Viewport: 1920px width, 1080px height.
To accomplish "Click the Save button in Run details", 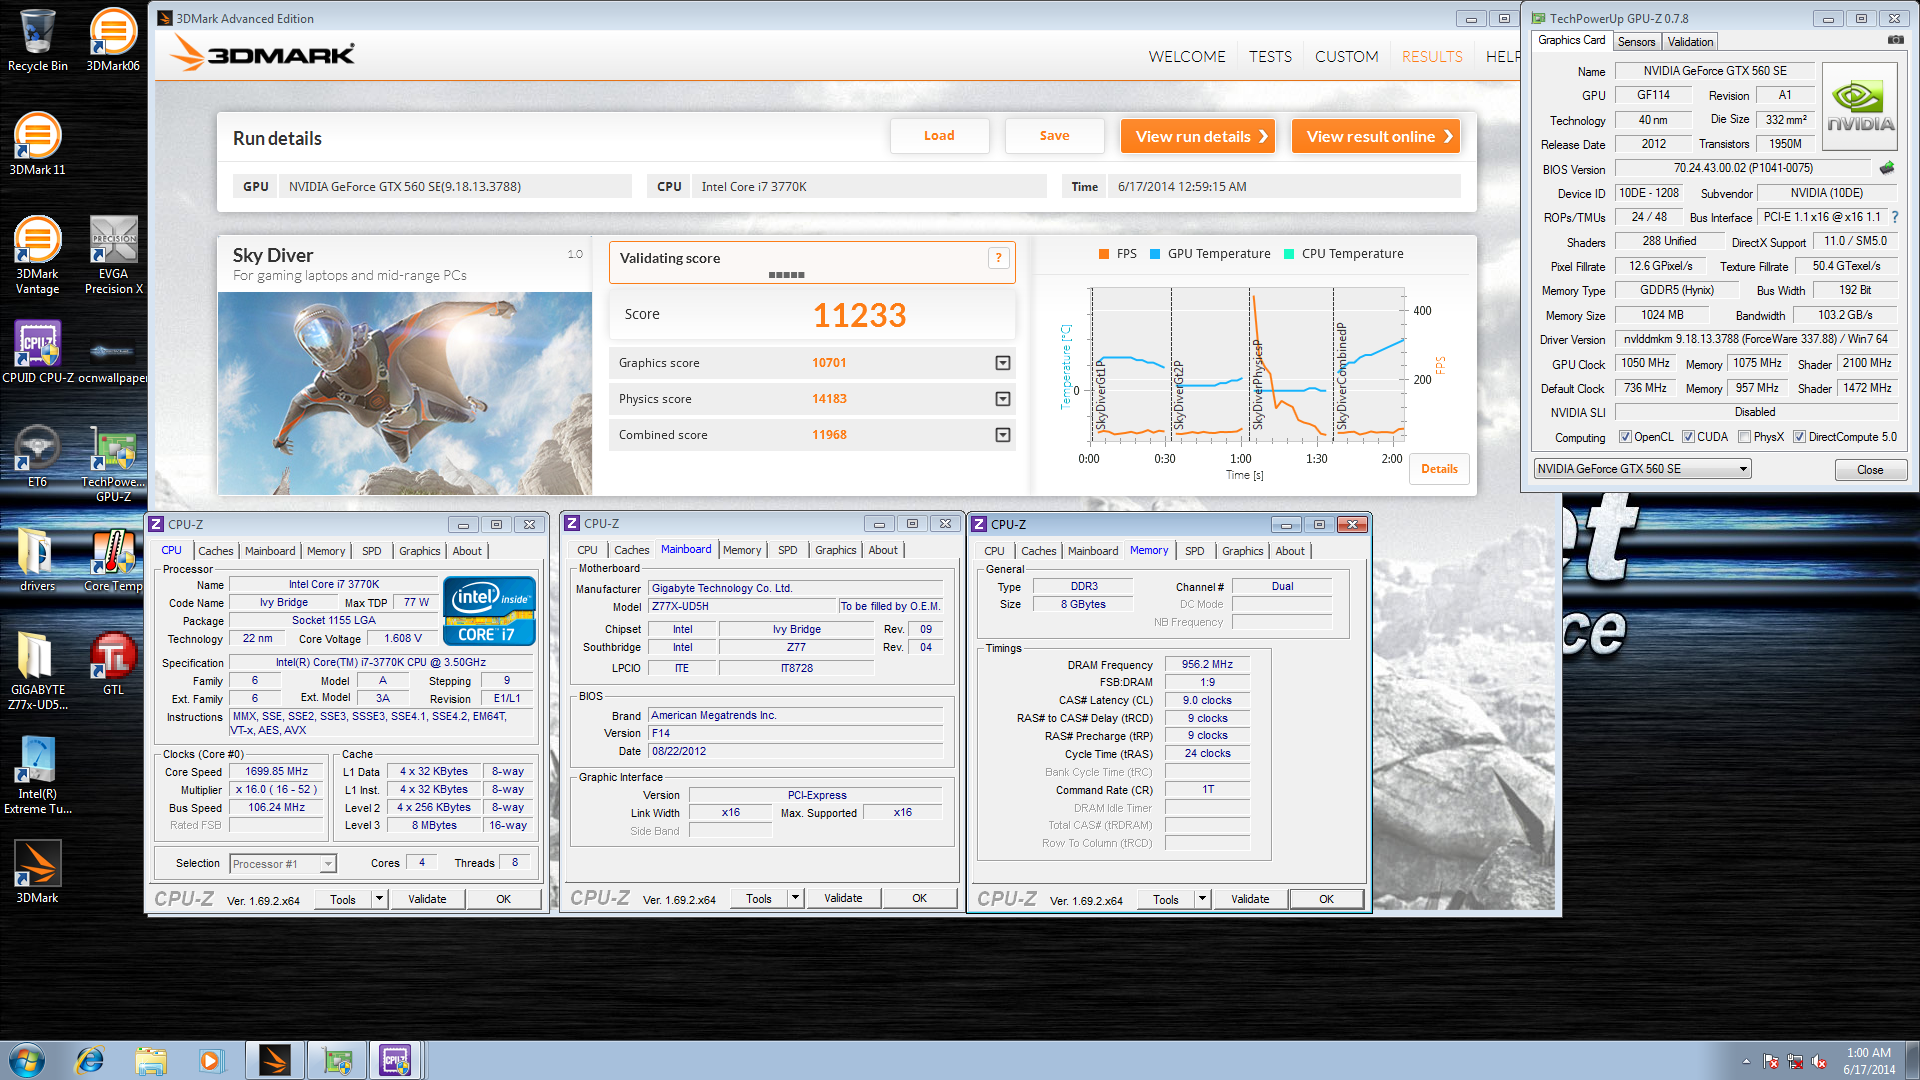I will click(1054, 136).
